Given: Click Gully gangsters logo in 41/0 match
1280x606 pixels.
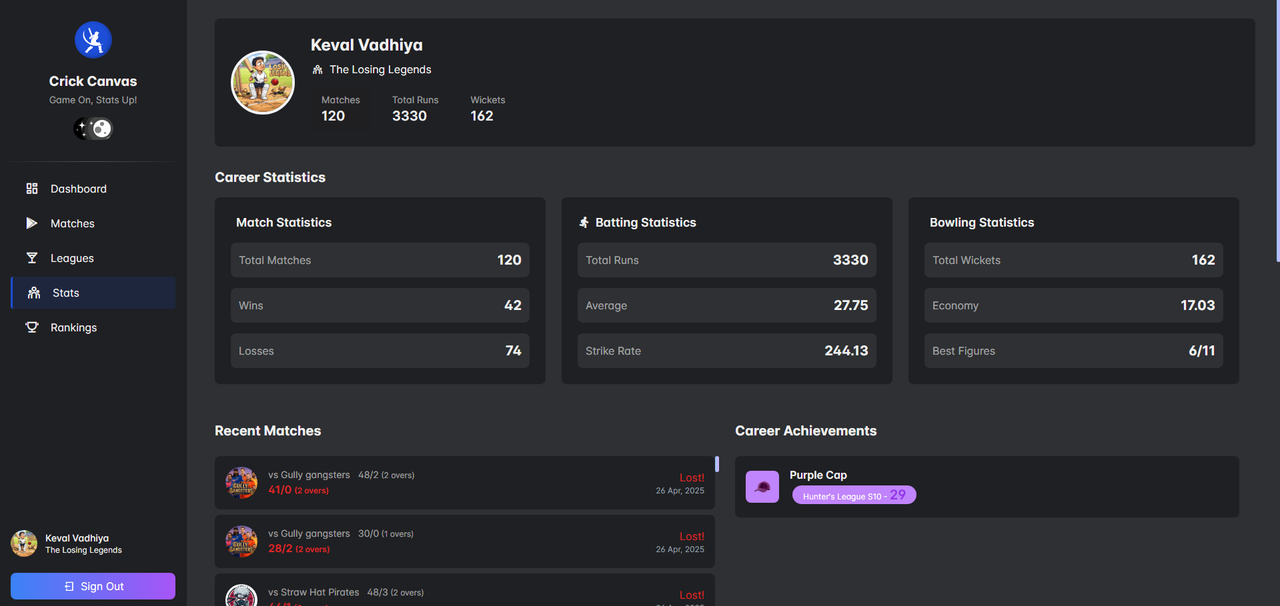Looking at the screenshot, I should [x=241, y=483].
